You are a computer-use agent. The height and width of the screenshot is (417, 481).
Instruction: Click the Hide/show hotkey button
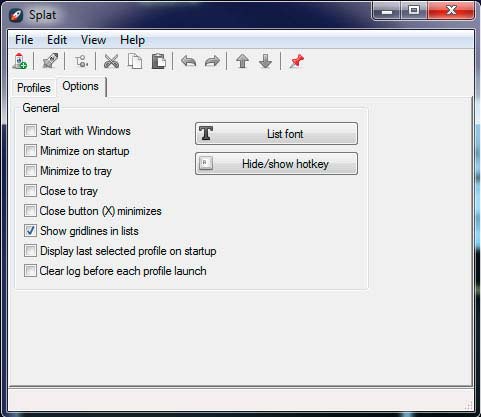click(x=276, y=164)
